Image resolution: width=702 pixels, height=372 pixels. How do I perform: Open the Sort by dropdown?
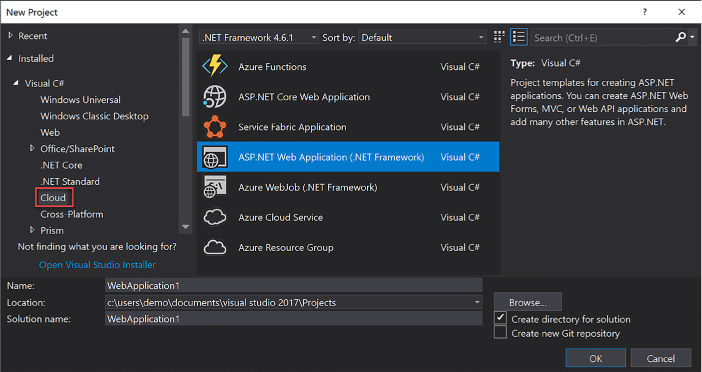(x=422, y=38)
